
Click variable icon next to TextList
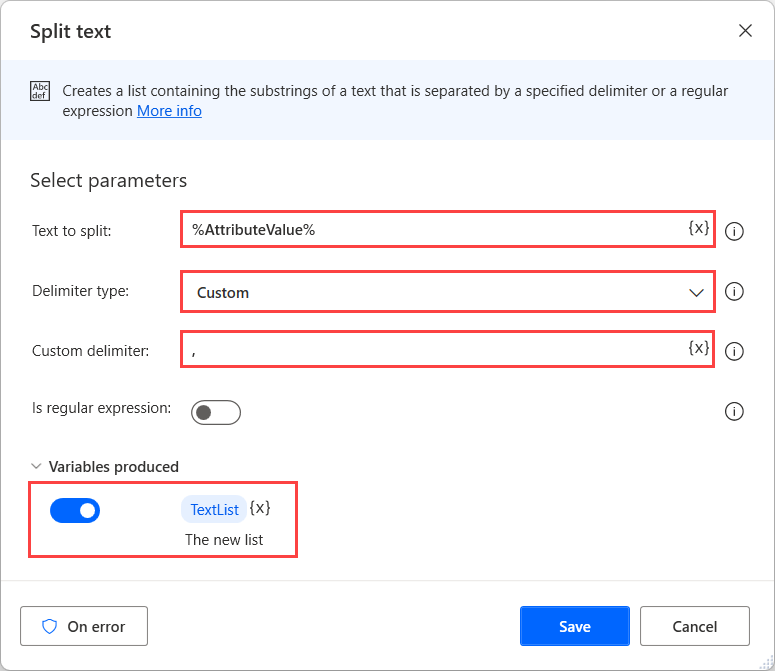(260, 508)
